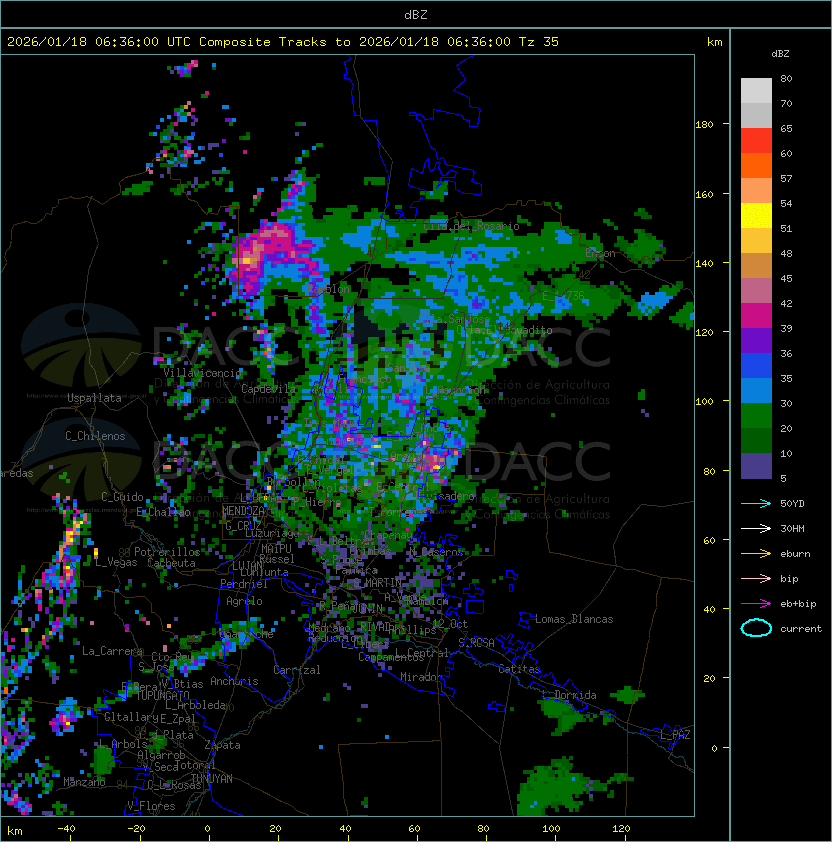Select the bright yellow 51-54 dBZ swatch
This screenshot has width=832, height=842.
pos(756,215)
